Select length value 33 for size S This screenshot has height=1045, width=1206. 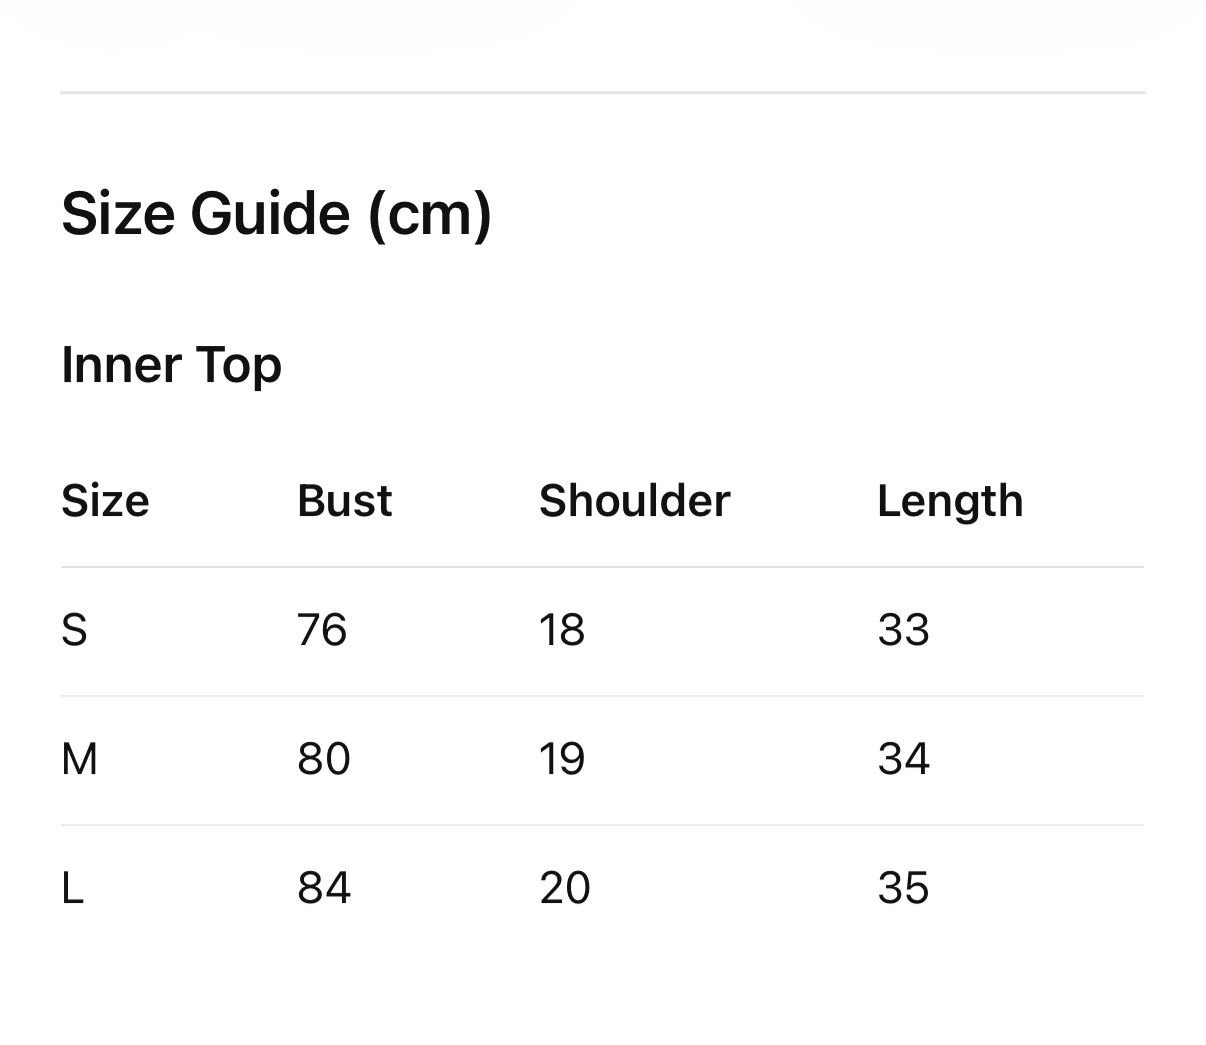pos(903,630)
